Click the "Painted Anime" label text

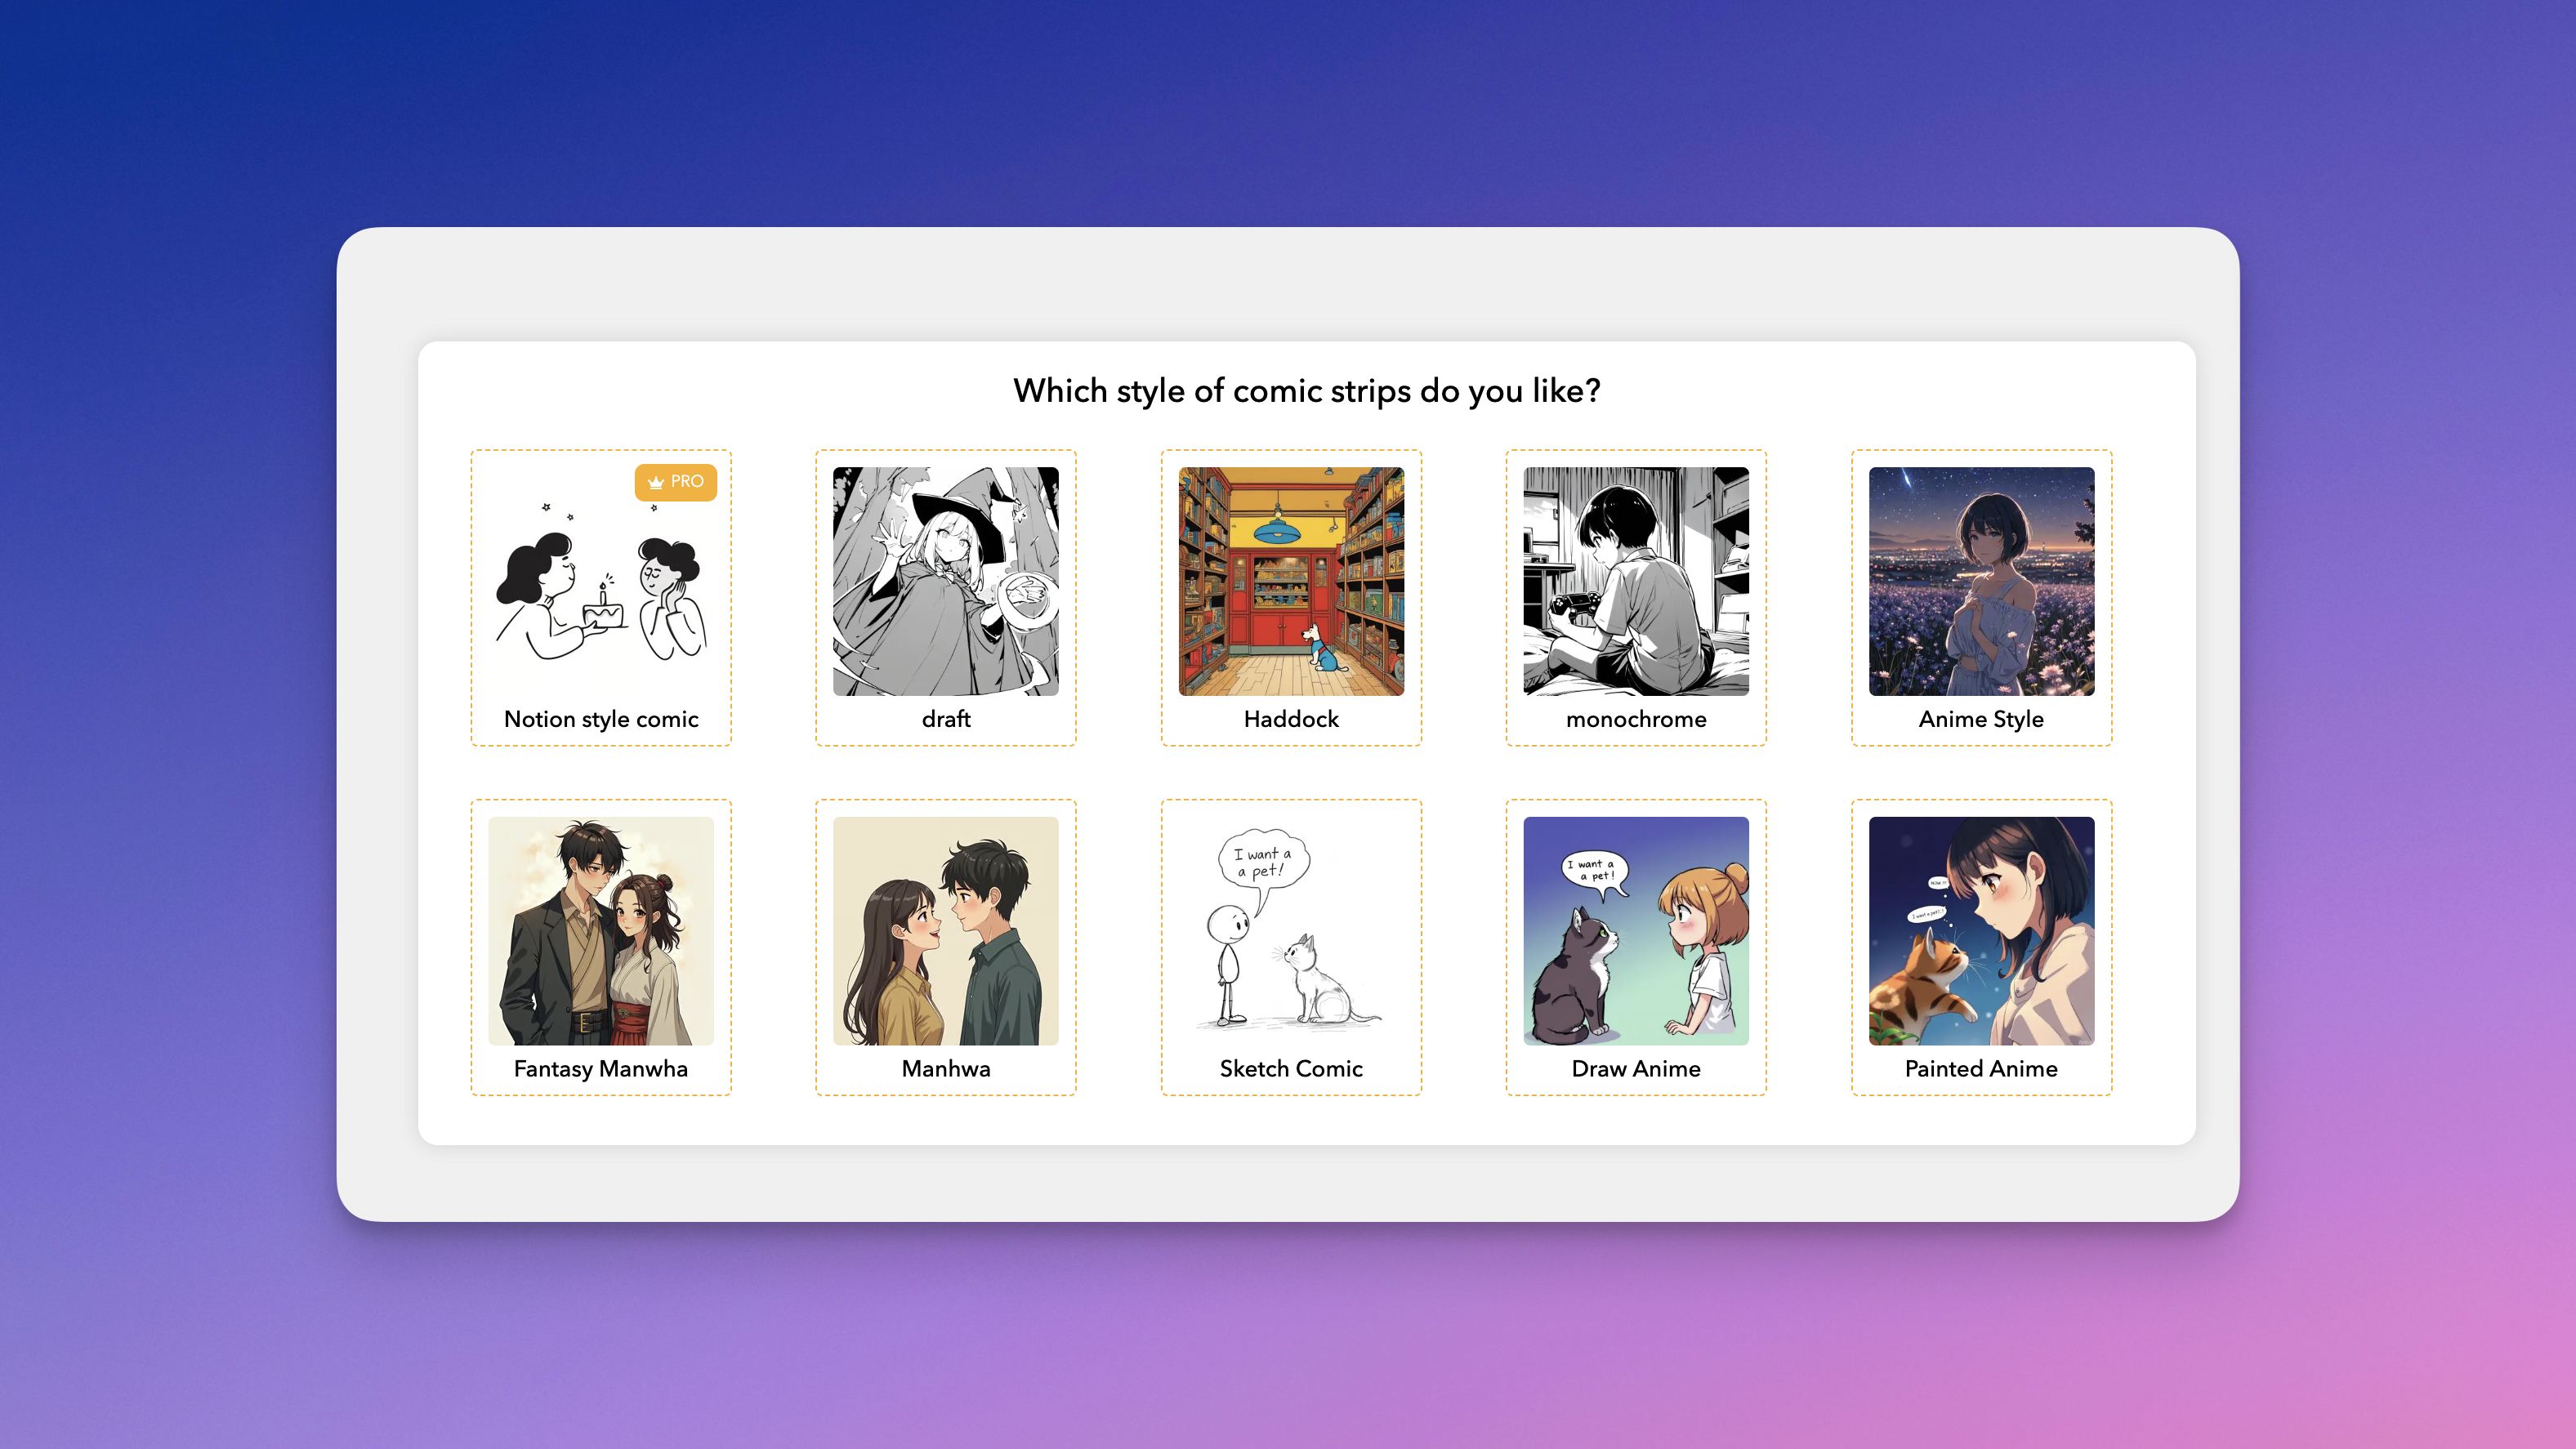coord(1980,1068)
